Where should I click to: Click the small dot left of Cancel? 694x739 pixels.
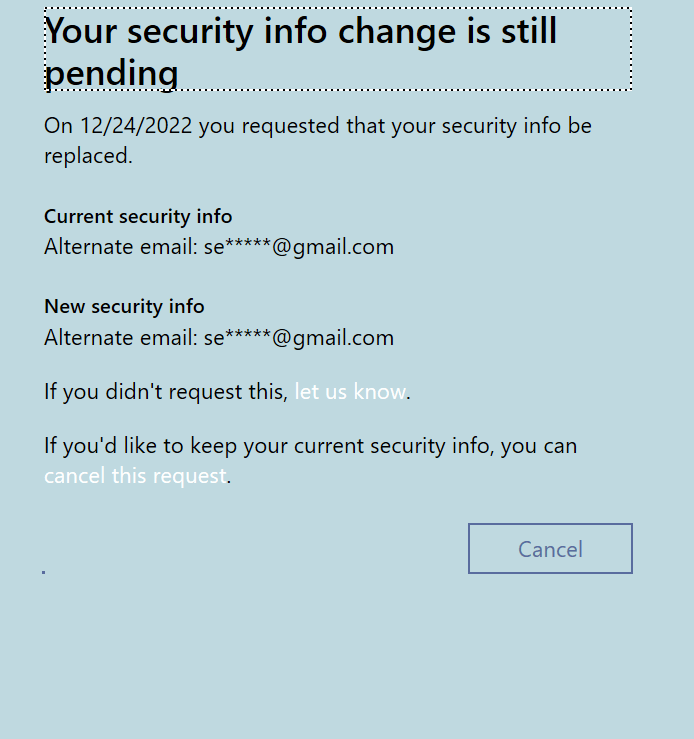43,572
